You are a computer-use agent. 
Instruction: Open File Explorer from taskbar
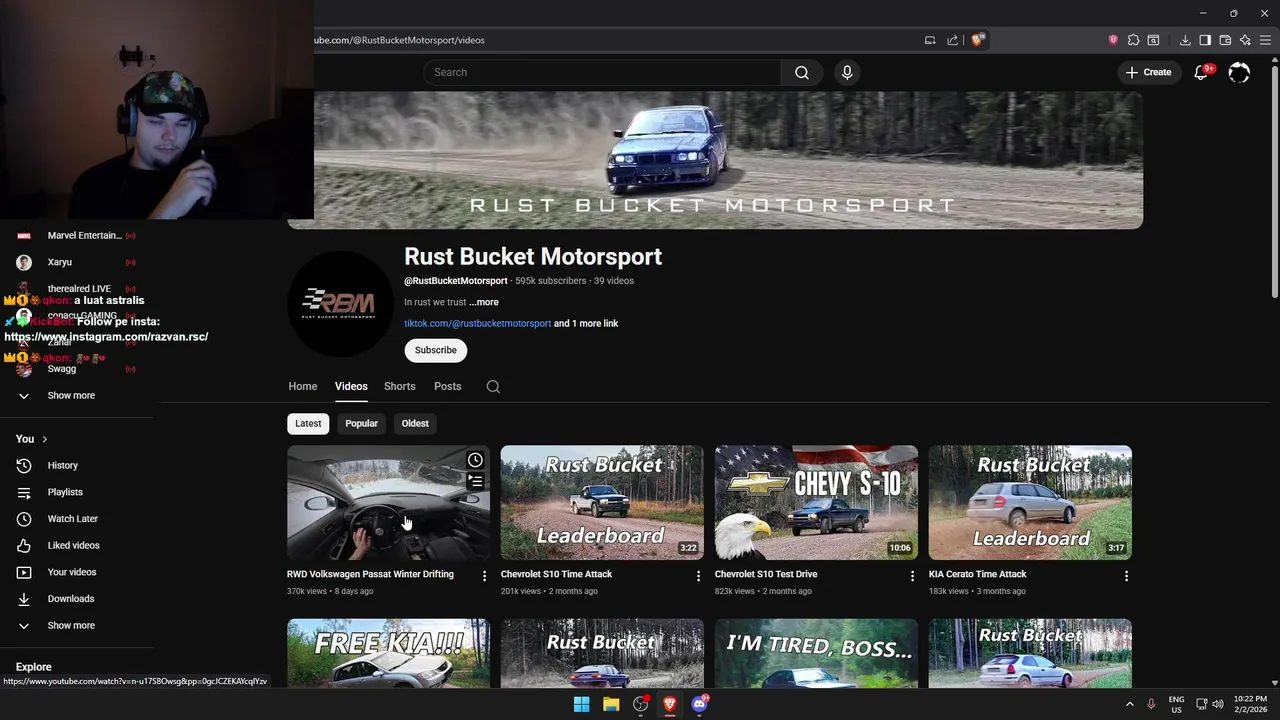[611, 704]
